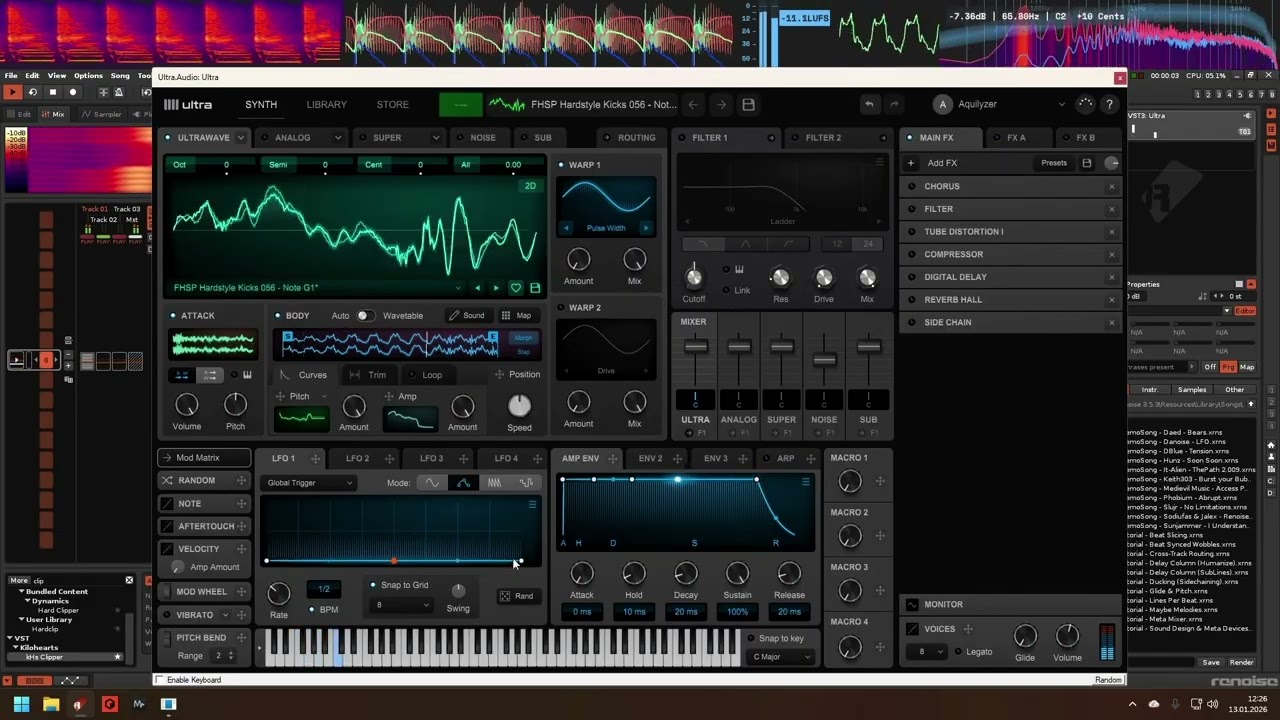The image size is (1280, 720).
Task: Adjust the Ultra mixer fader
Action: click(695, 347)
